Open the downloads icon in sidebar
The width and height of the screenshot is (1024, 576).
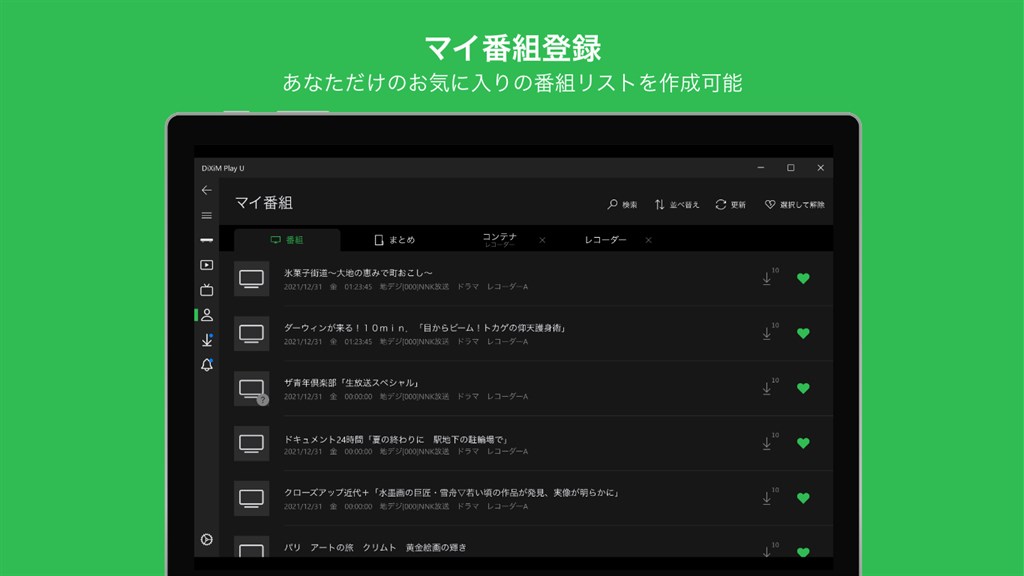(206, 340)
